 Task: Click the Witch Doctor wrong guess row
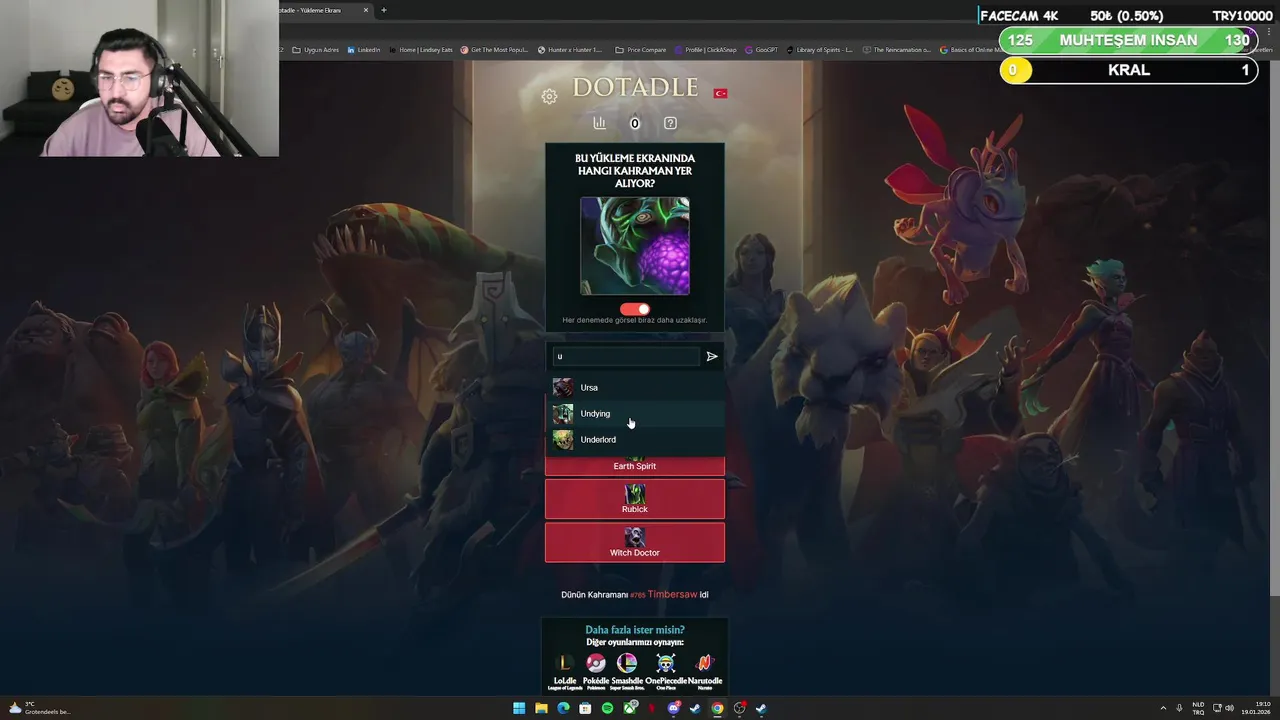(x=635, y=542)
